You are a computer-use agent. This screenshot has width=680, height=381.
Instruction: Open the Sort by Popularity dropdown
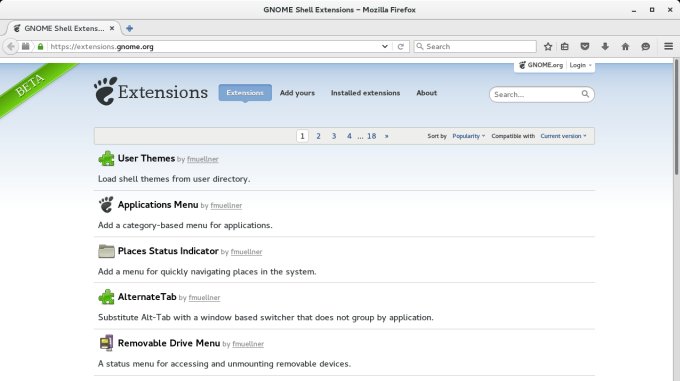468,136
